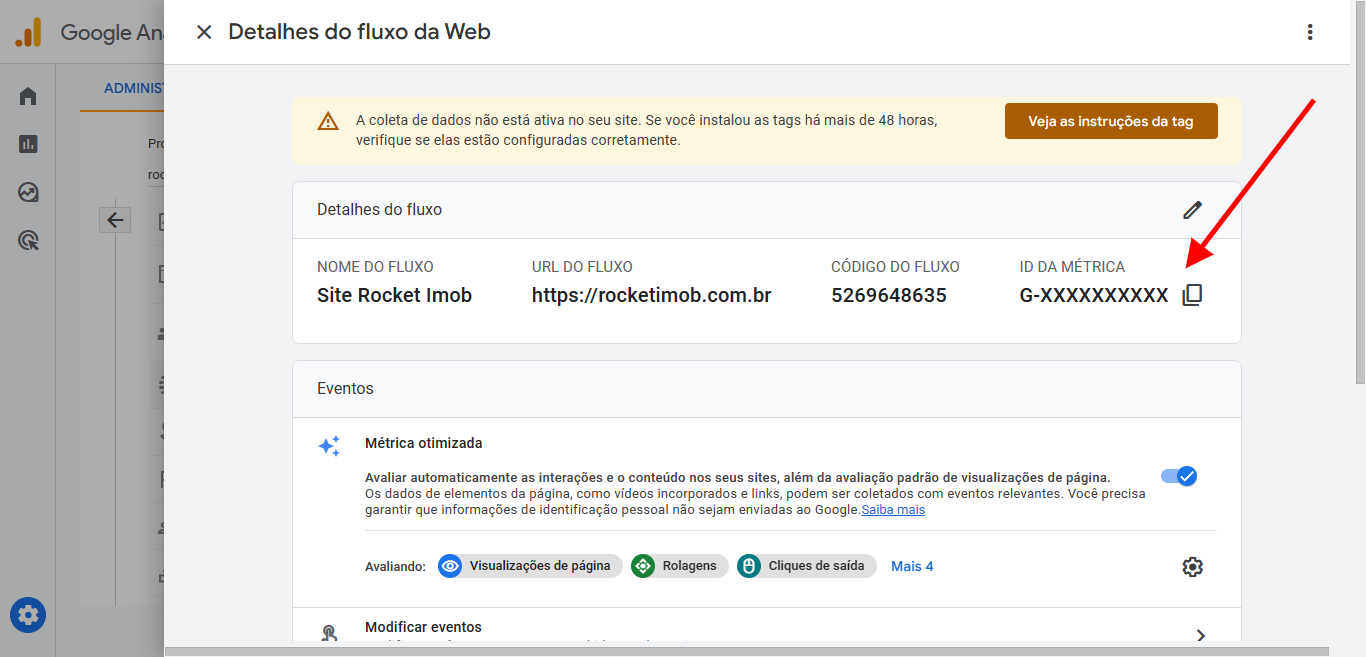The height and width of the screenshot is (657, 1366).
Task: Click the back arrow button in admin column
Action: coord(115,220)
